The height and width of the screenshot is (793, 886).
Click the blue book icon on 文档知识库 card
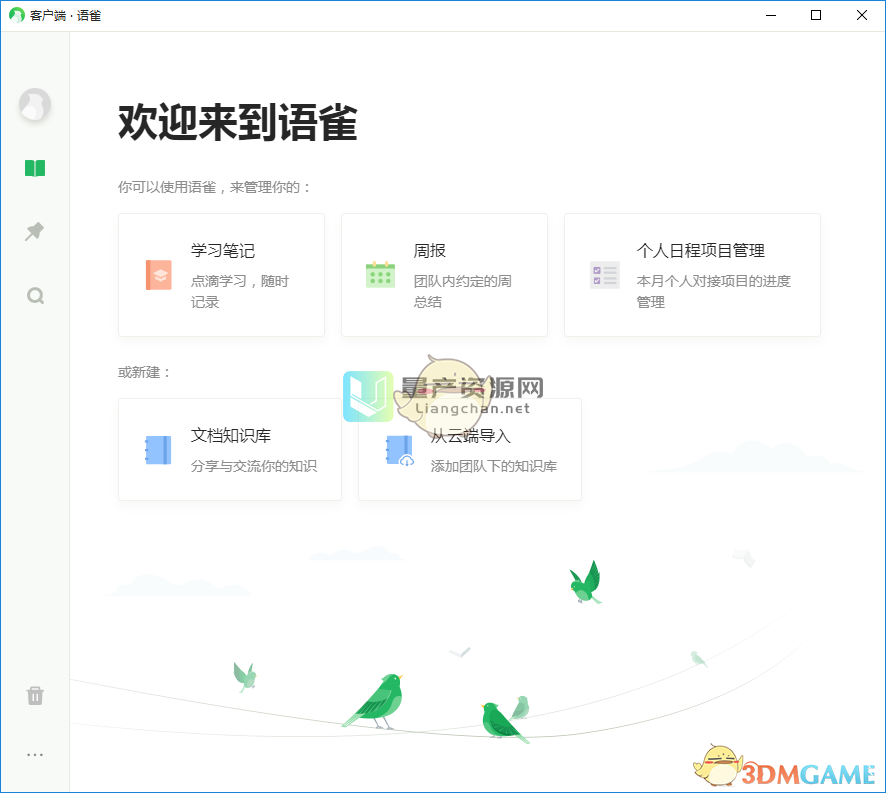pyautogui.click(x=158, y=449)
